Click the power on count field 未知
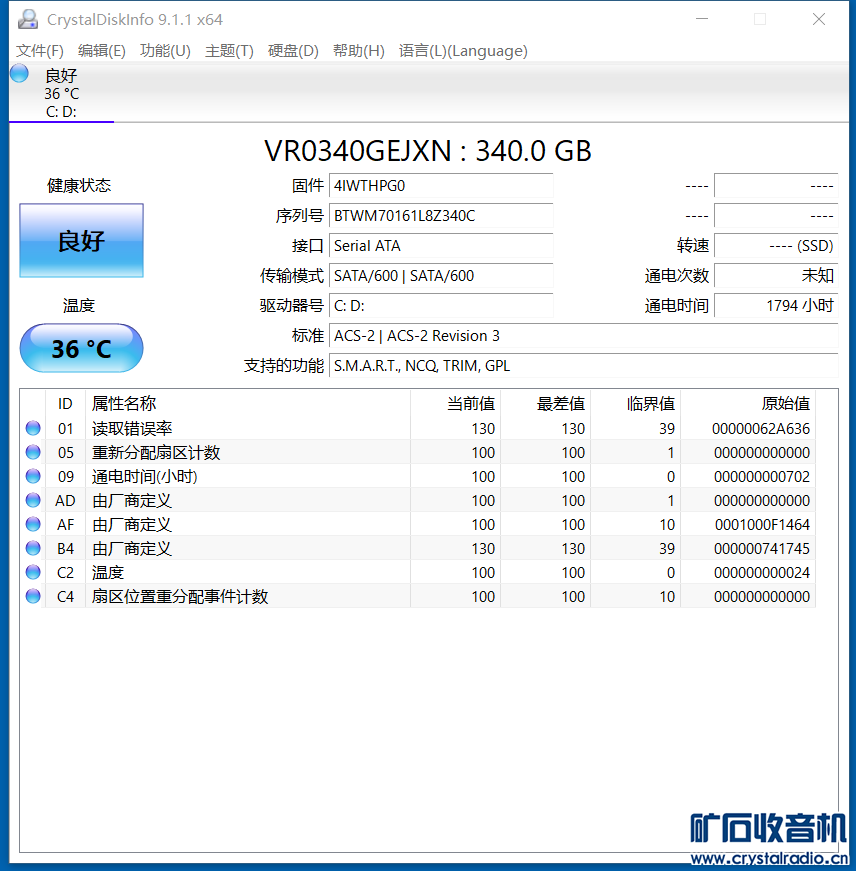Image resolution: width=856 pixels, height=871 pixels. coord(776,276)
